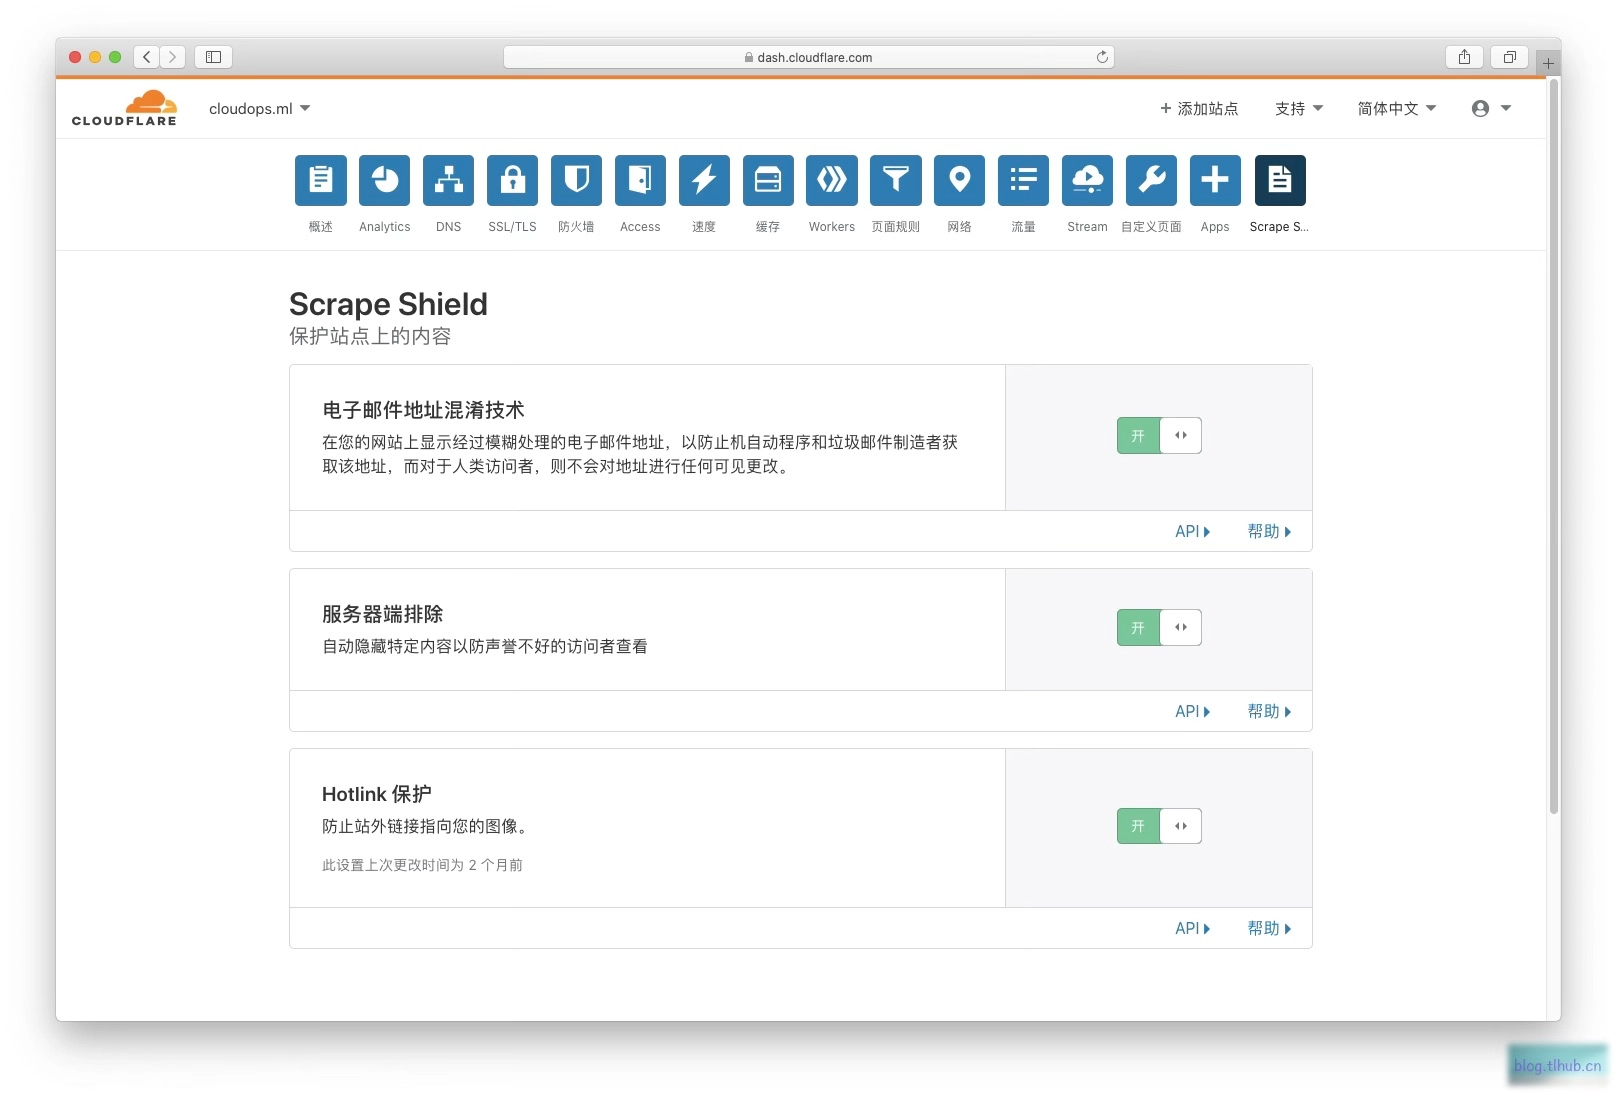Image resolution: width=1617 pixels, height=1095 pixels.
Task: Open the Access door icon
Action: [x=640, y=180]
